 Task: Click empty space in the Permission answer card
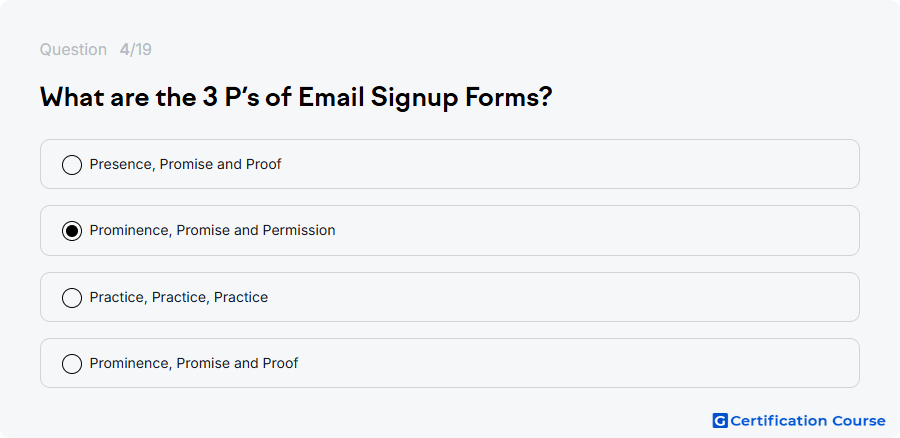[x=597, y=230]
